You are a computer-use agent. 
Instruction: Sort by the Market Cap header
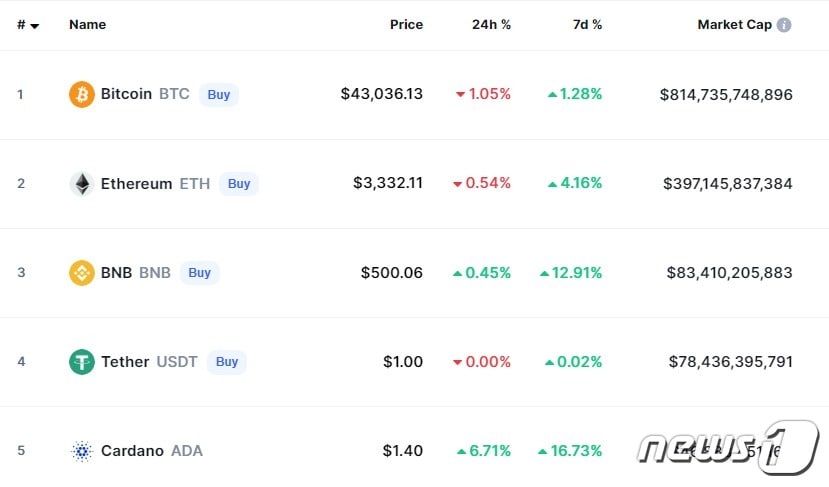[x=734, y=25]
